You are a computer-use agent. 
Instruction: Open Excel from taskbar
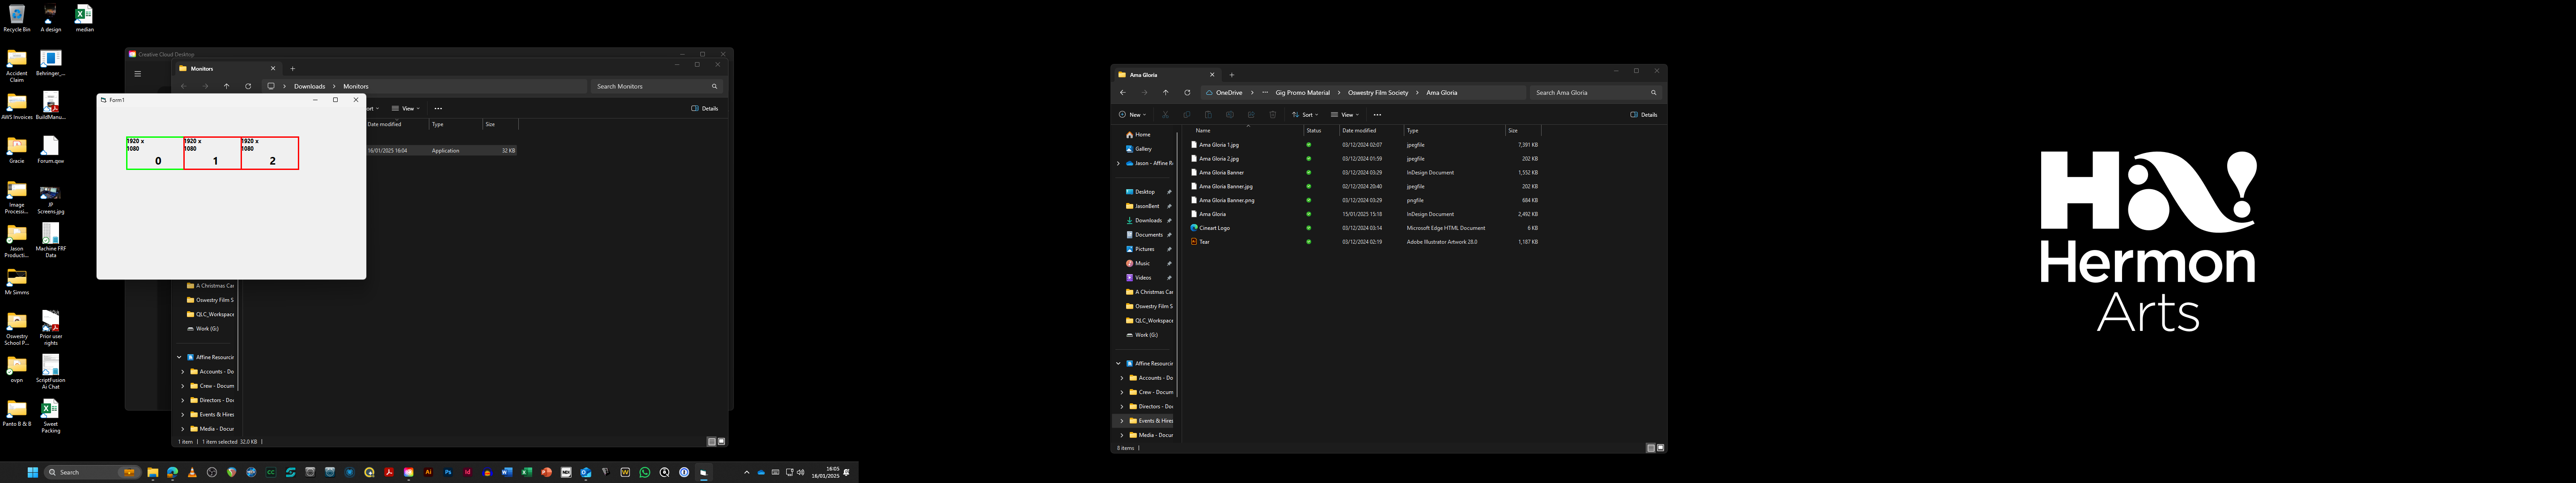[x=527, y=472]
